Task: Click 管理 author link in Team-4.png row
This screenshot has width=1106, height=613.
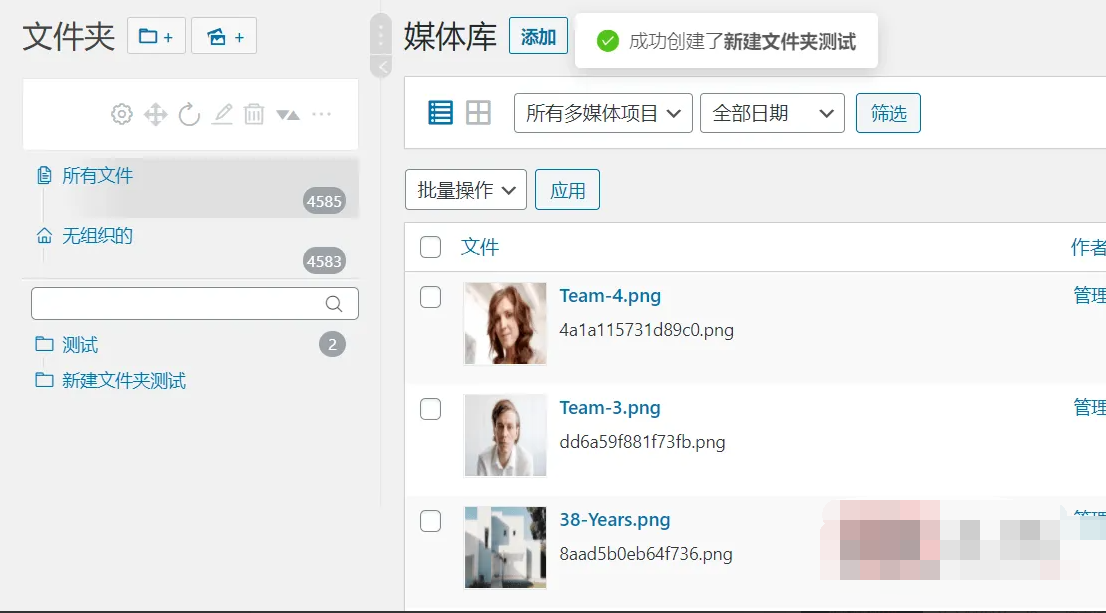Action: pyautogui.click(x=1089, y=296)
